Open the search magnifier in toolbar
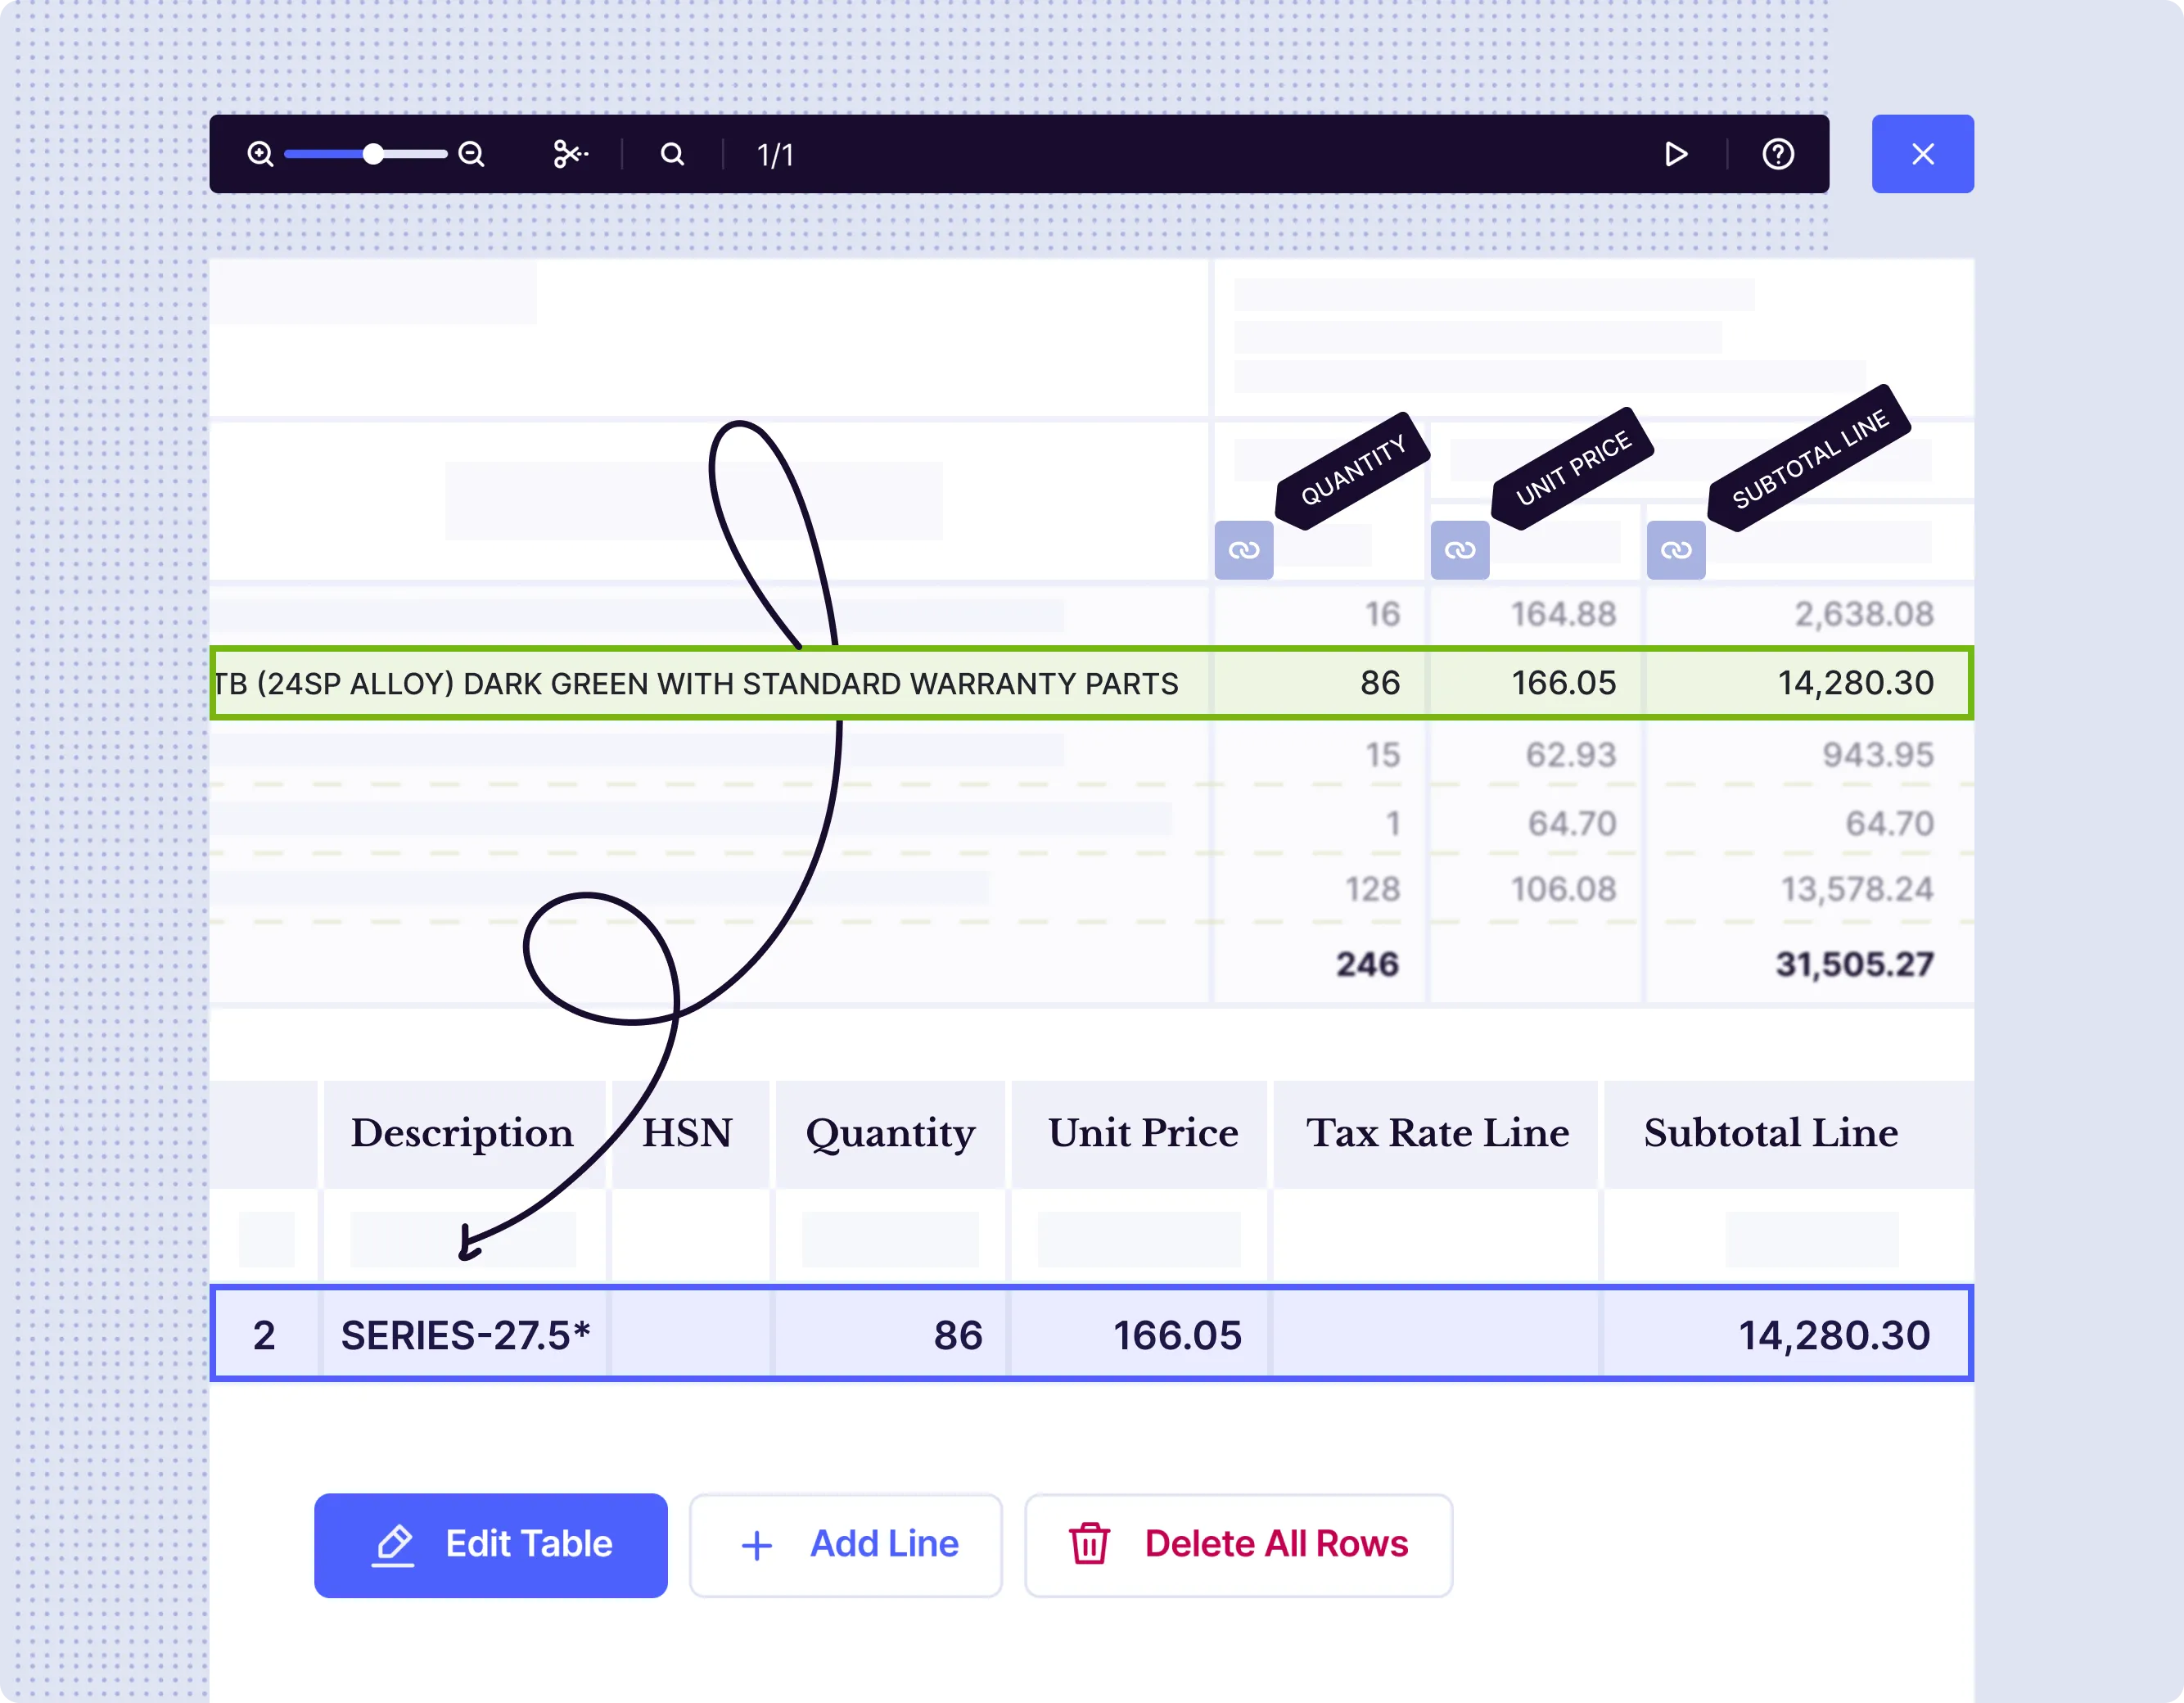The height and width of the screenshot is (1703, 2184). 672,154
